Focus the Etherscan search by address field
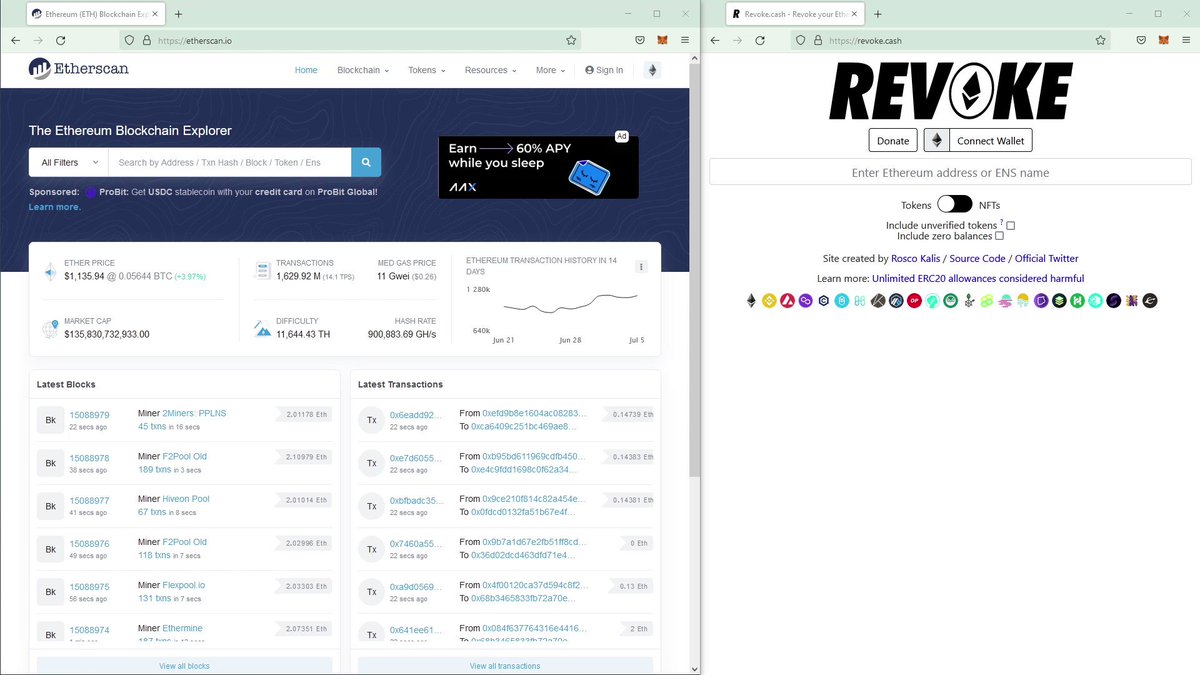The height and width of the screenshot is (675, 1200). click(x=229, y=162)
